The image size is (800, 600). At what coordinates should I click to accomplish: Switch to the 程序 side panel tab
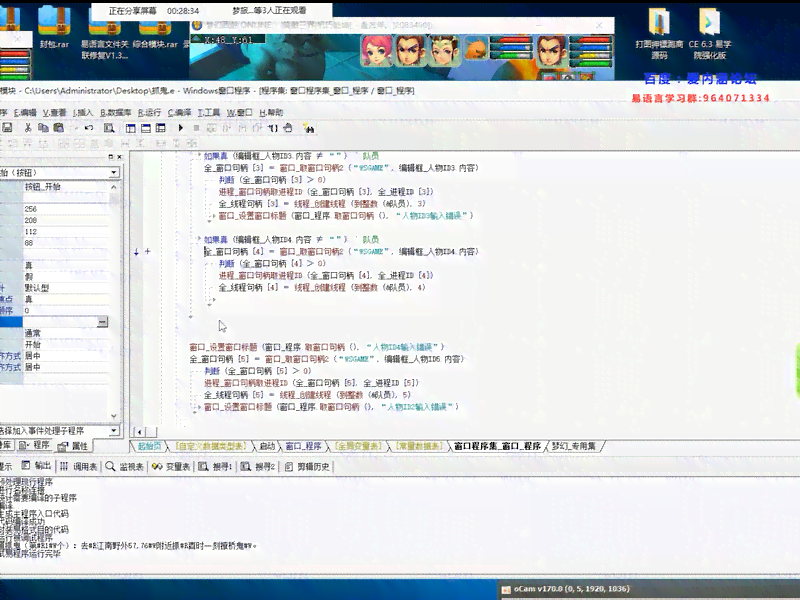[35, 445]
